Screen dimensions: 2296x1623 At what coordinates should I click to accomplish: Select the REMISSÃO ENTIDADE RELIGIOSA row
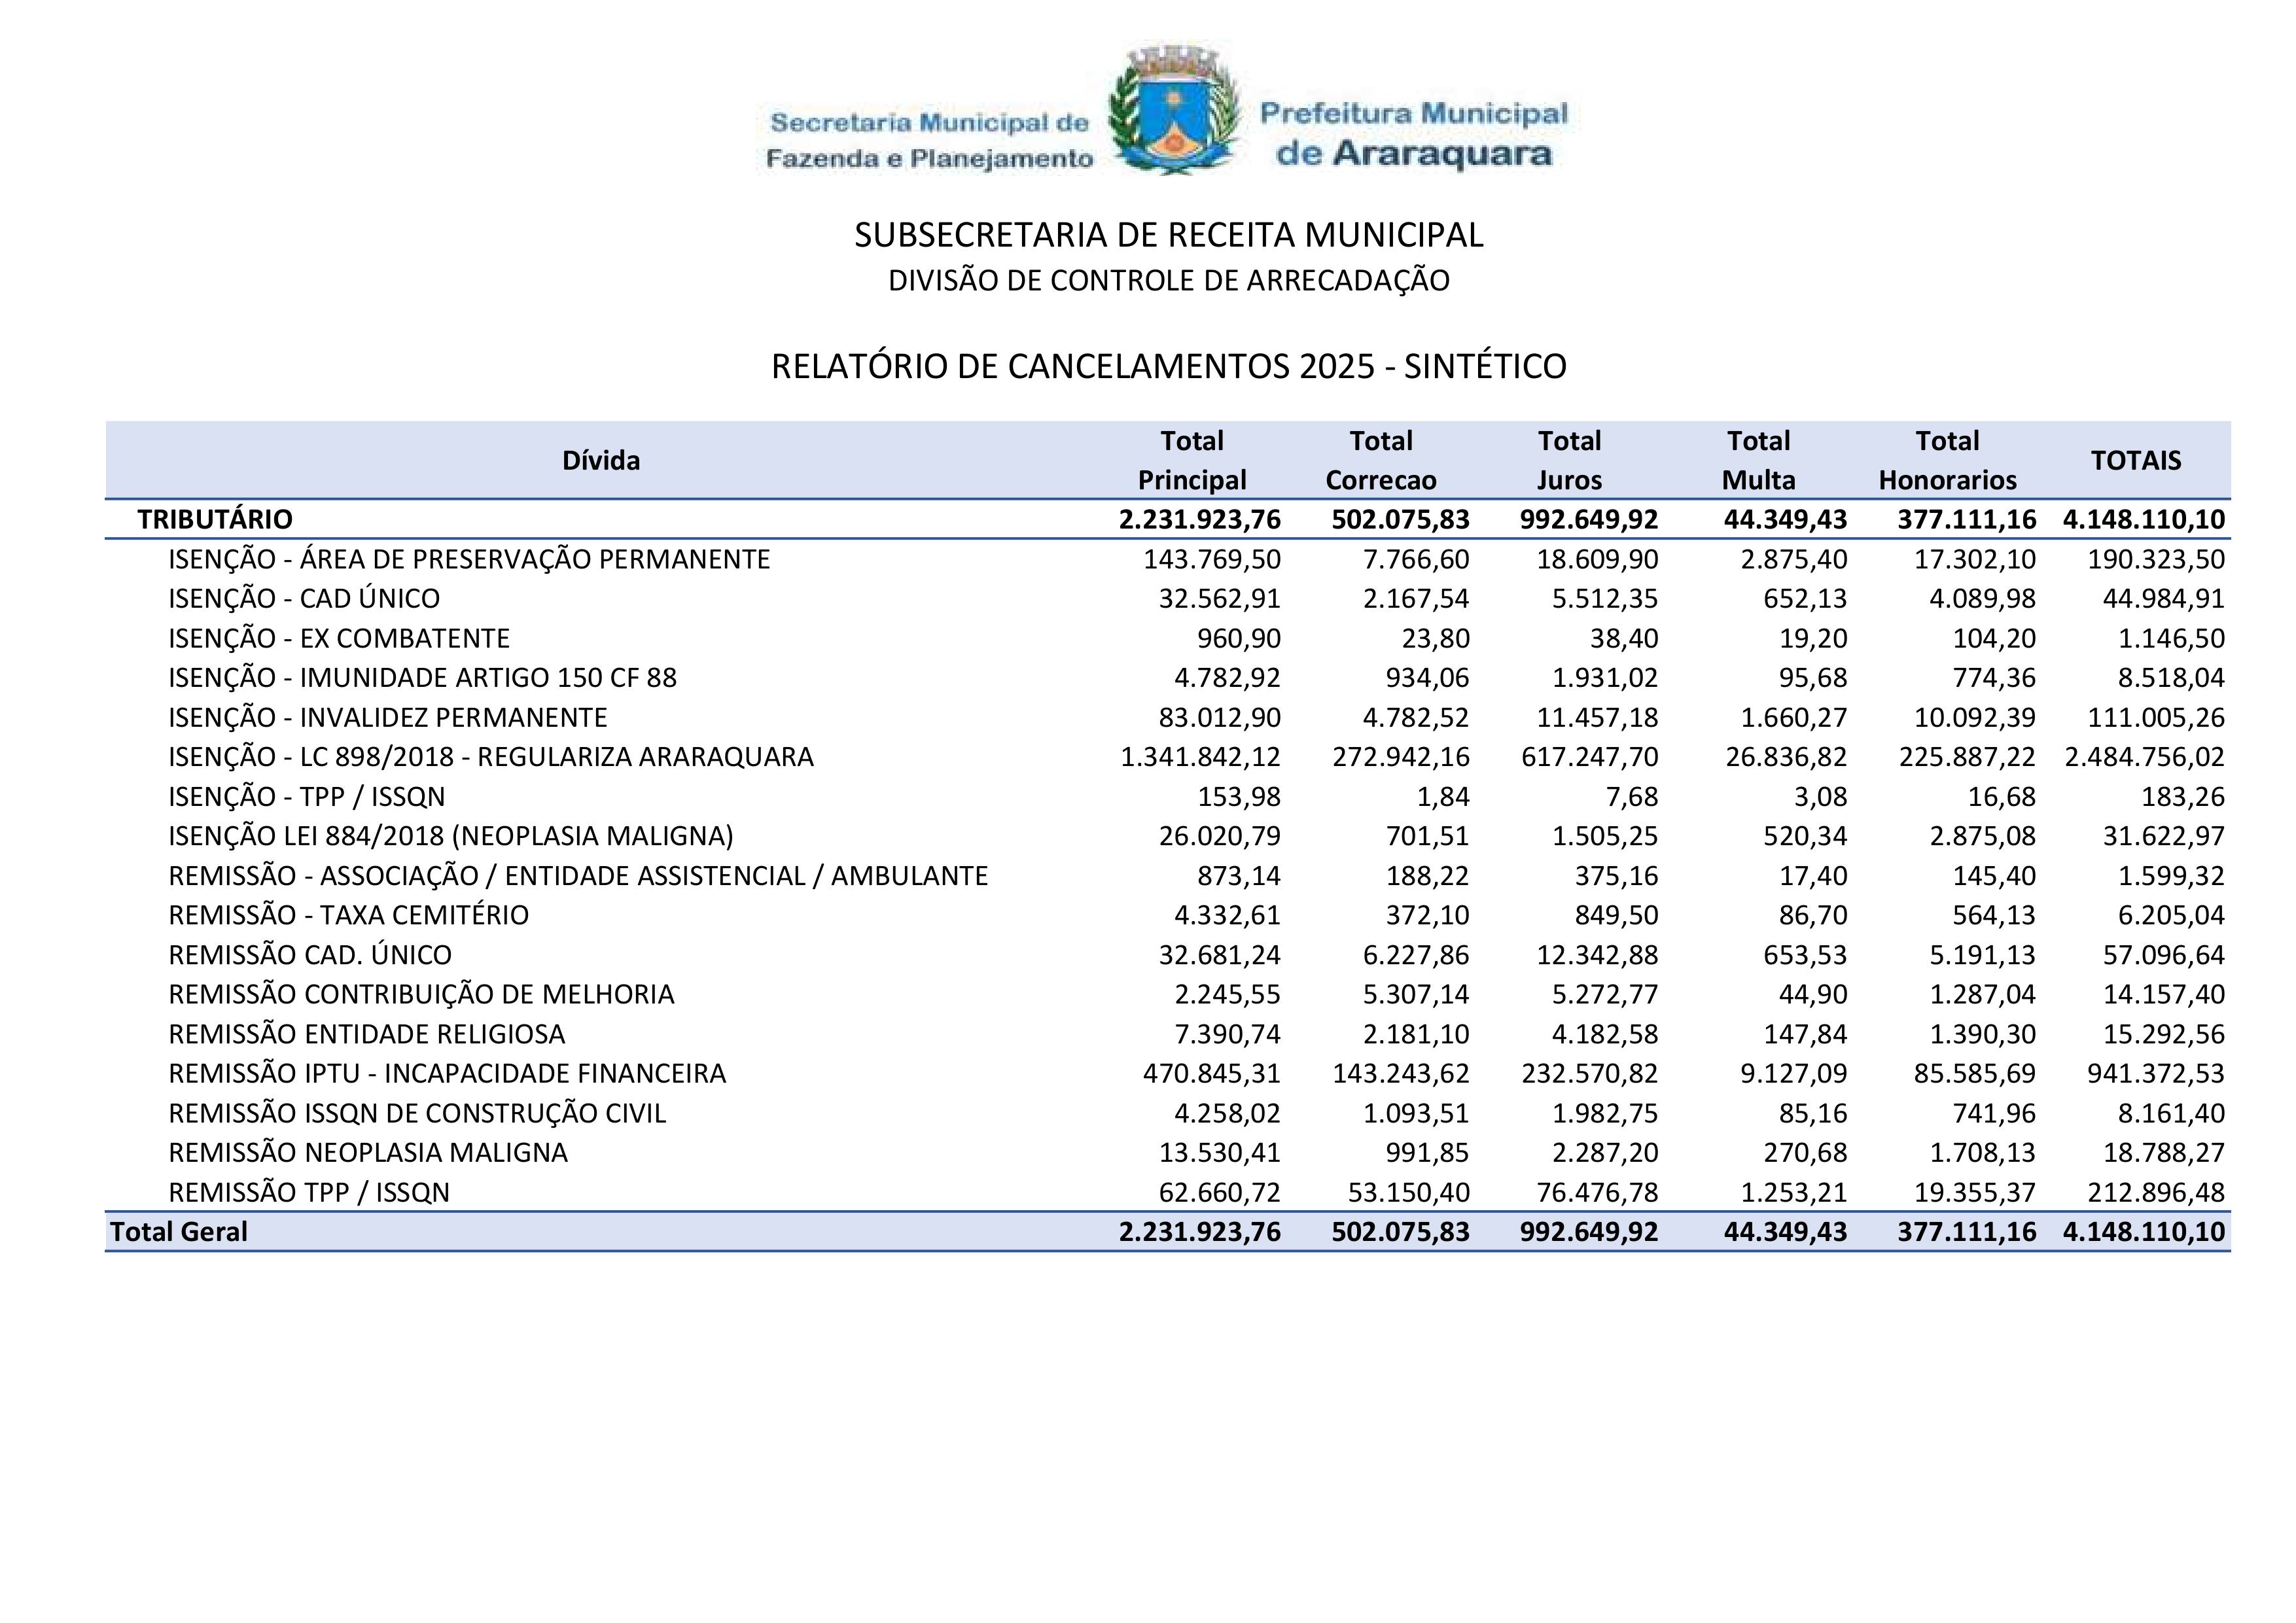tap(366, 1033)
